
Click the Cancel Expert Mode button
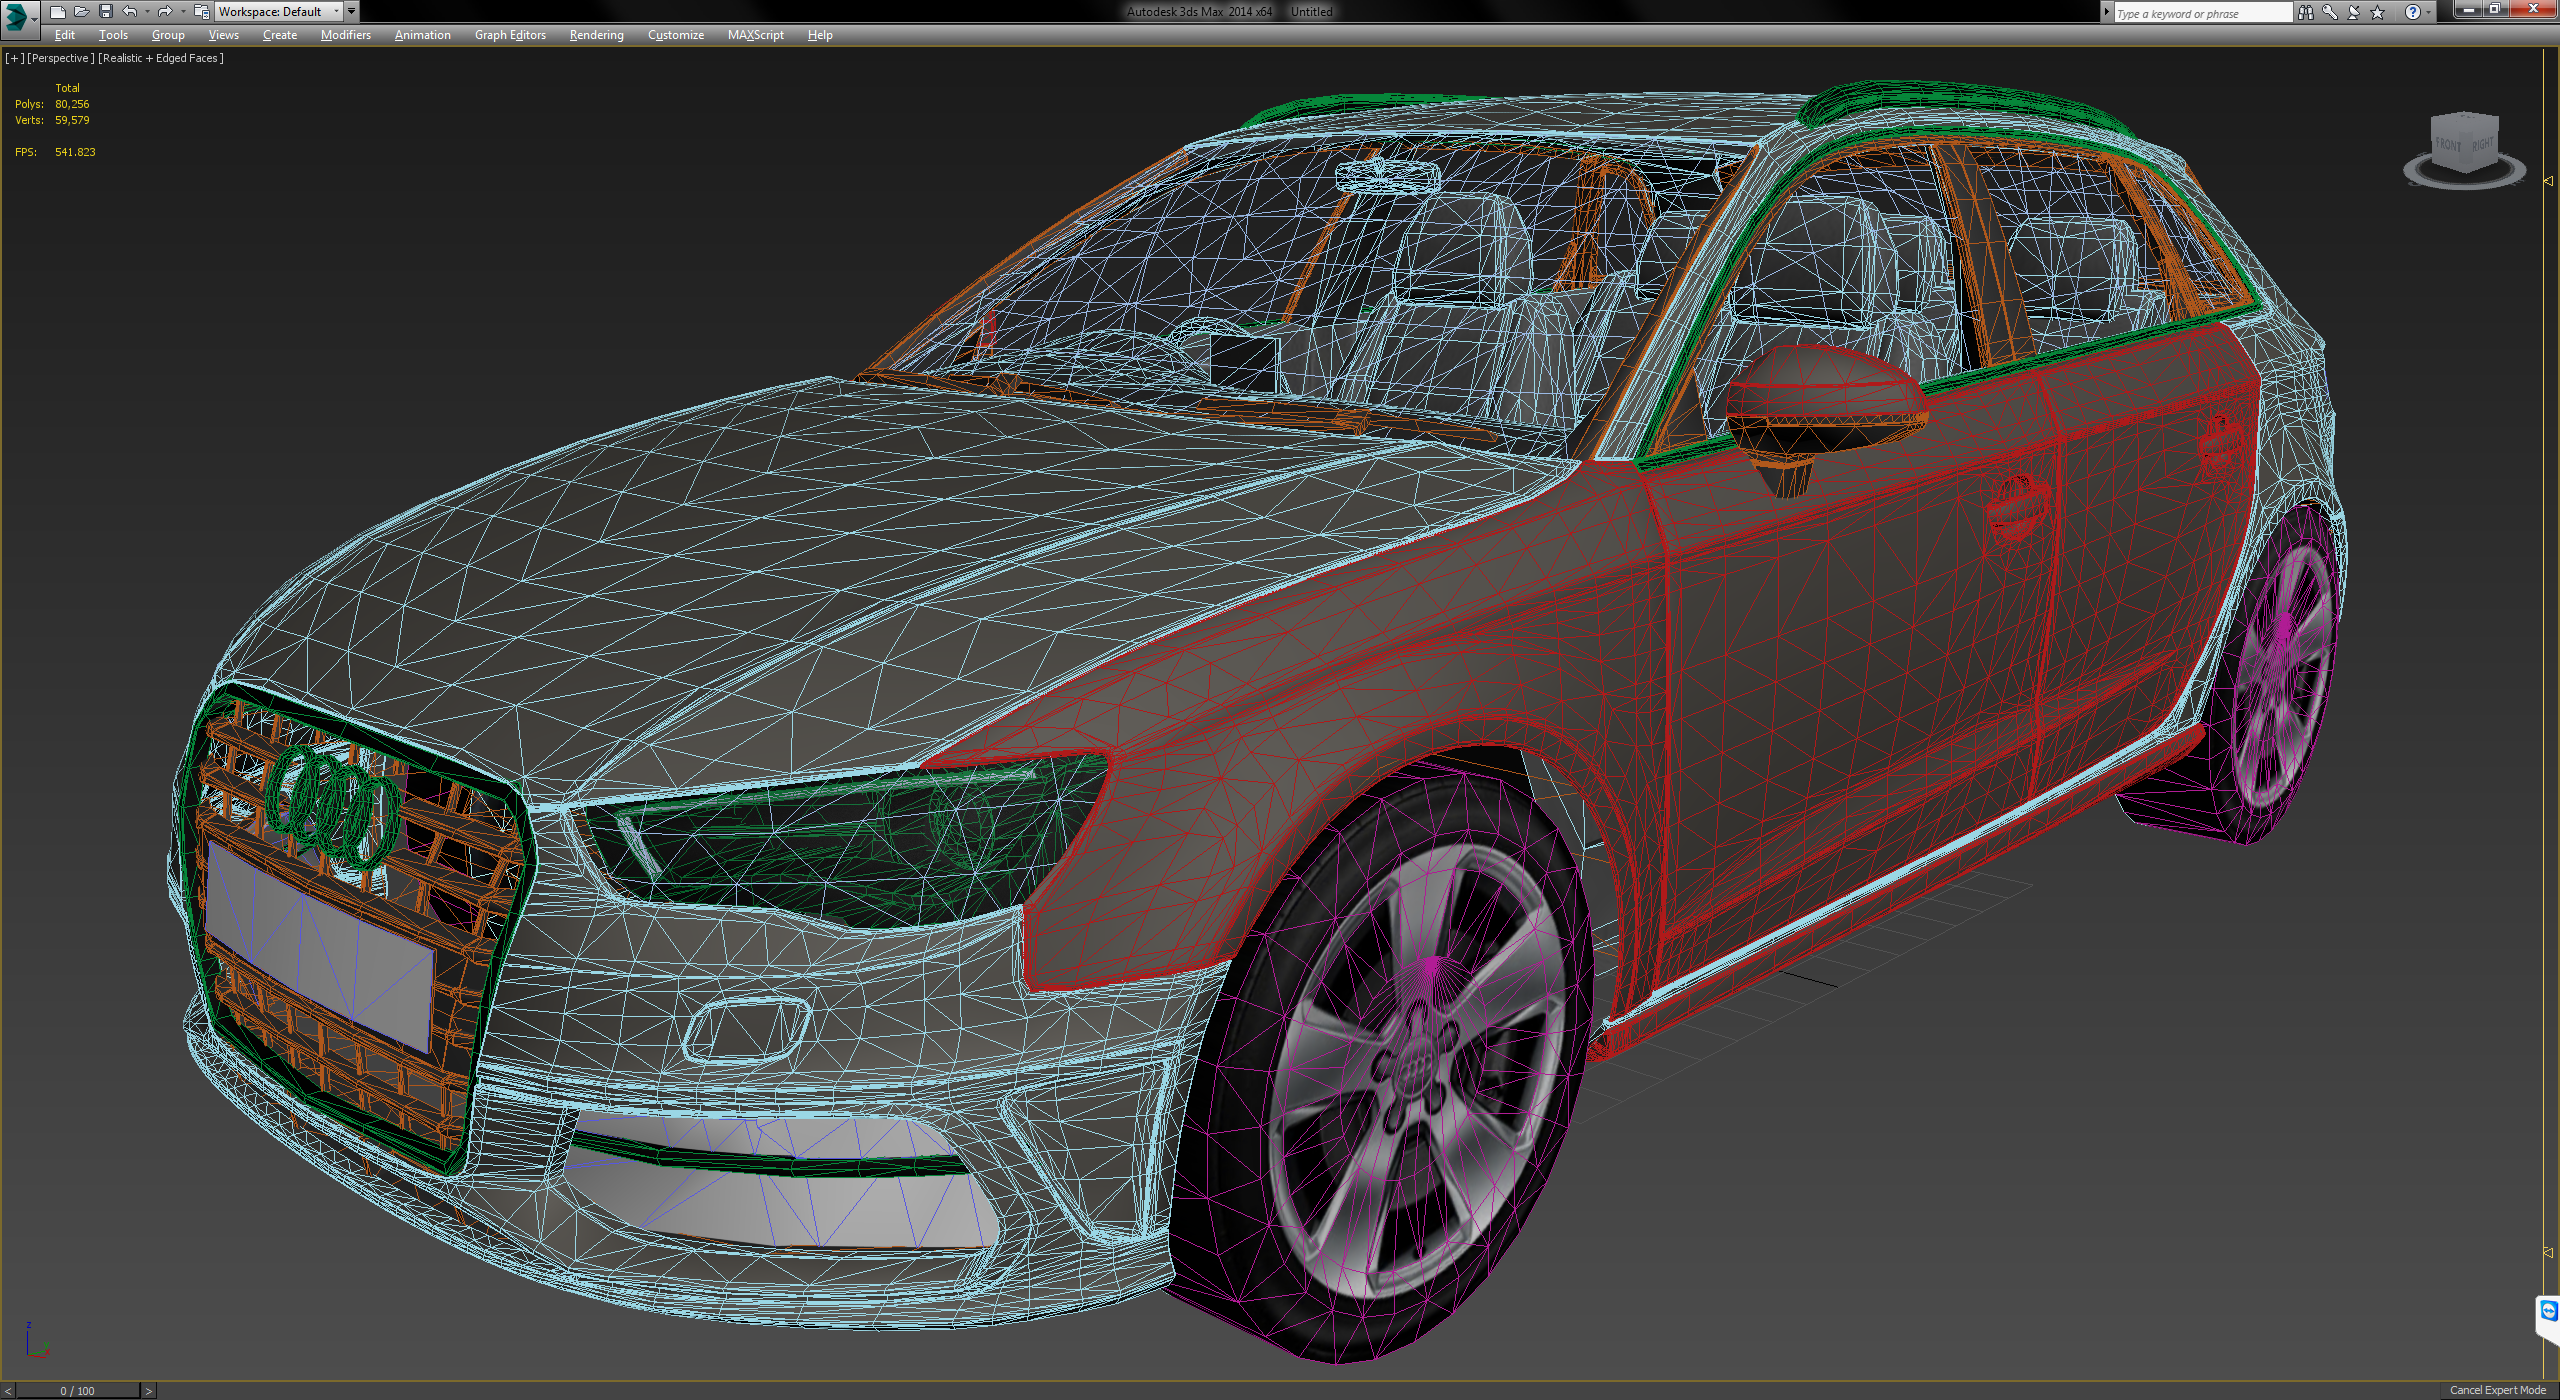[2496, 1389]
